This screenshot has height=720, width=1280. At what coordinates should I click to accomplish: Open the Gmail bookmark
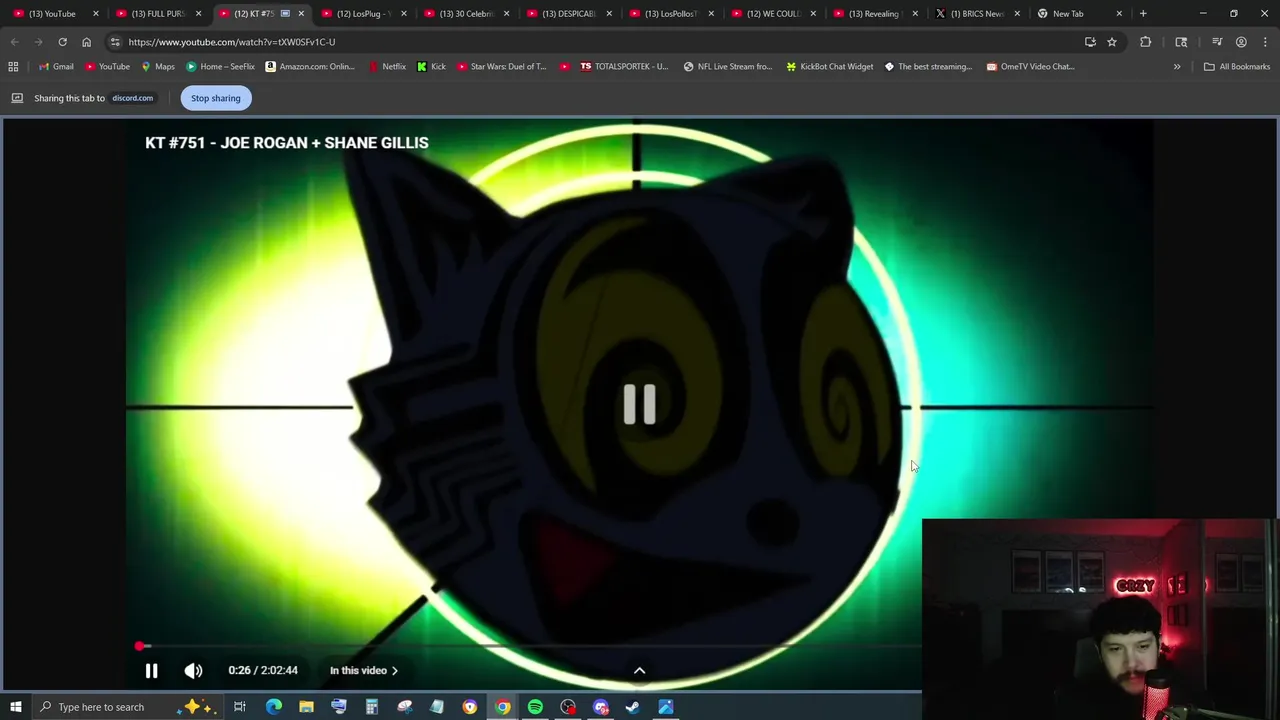(x=56, y=67)
